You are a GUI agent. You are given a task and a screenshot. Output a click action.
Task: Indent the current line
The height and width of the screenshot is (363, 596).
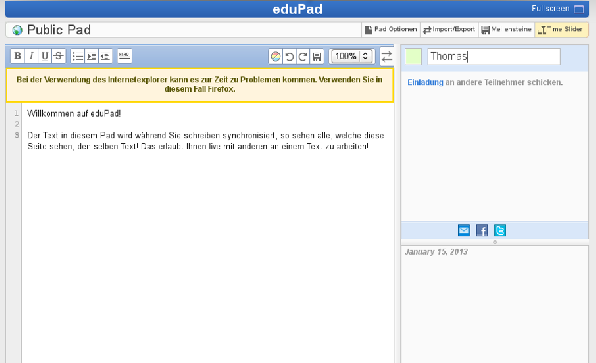point(91,56)
